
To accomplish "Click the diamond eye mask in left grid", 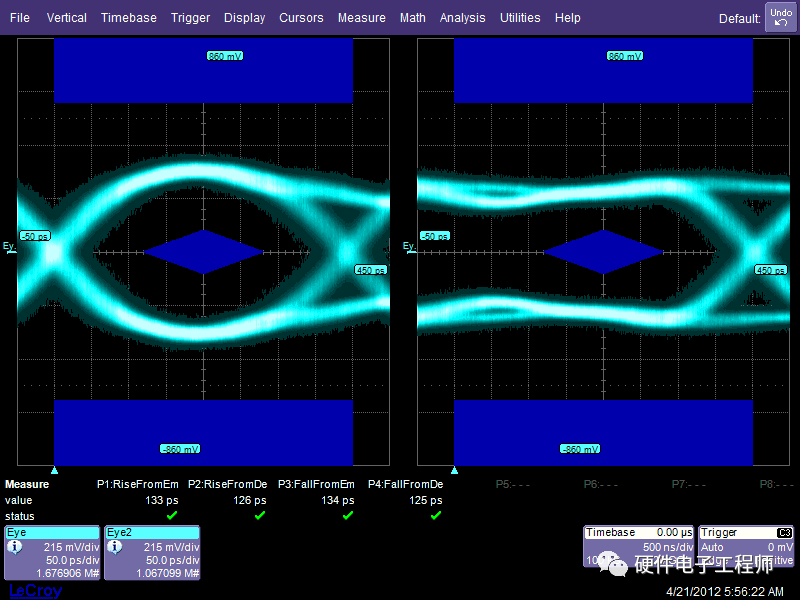I will (204, 252).
